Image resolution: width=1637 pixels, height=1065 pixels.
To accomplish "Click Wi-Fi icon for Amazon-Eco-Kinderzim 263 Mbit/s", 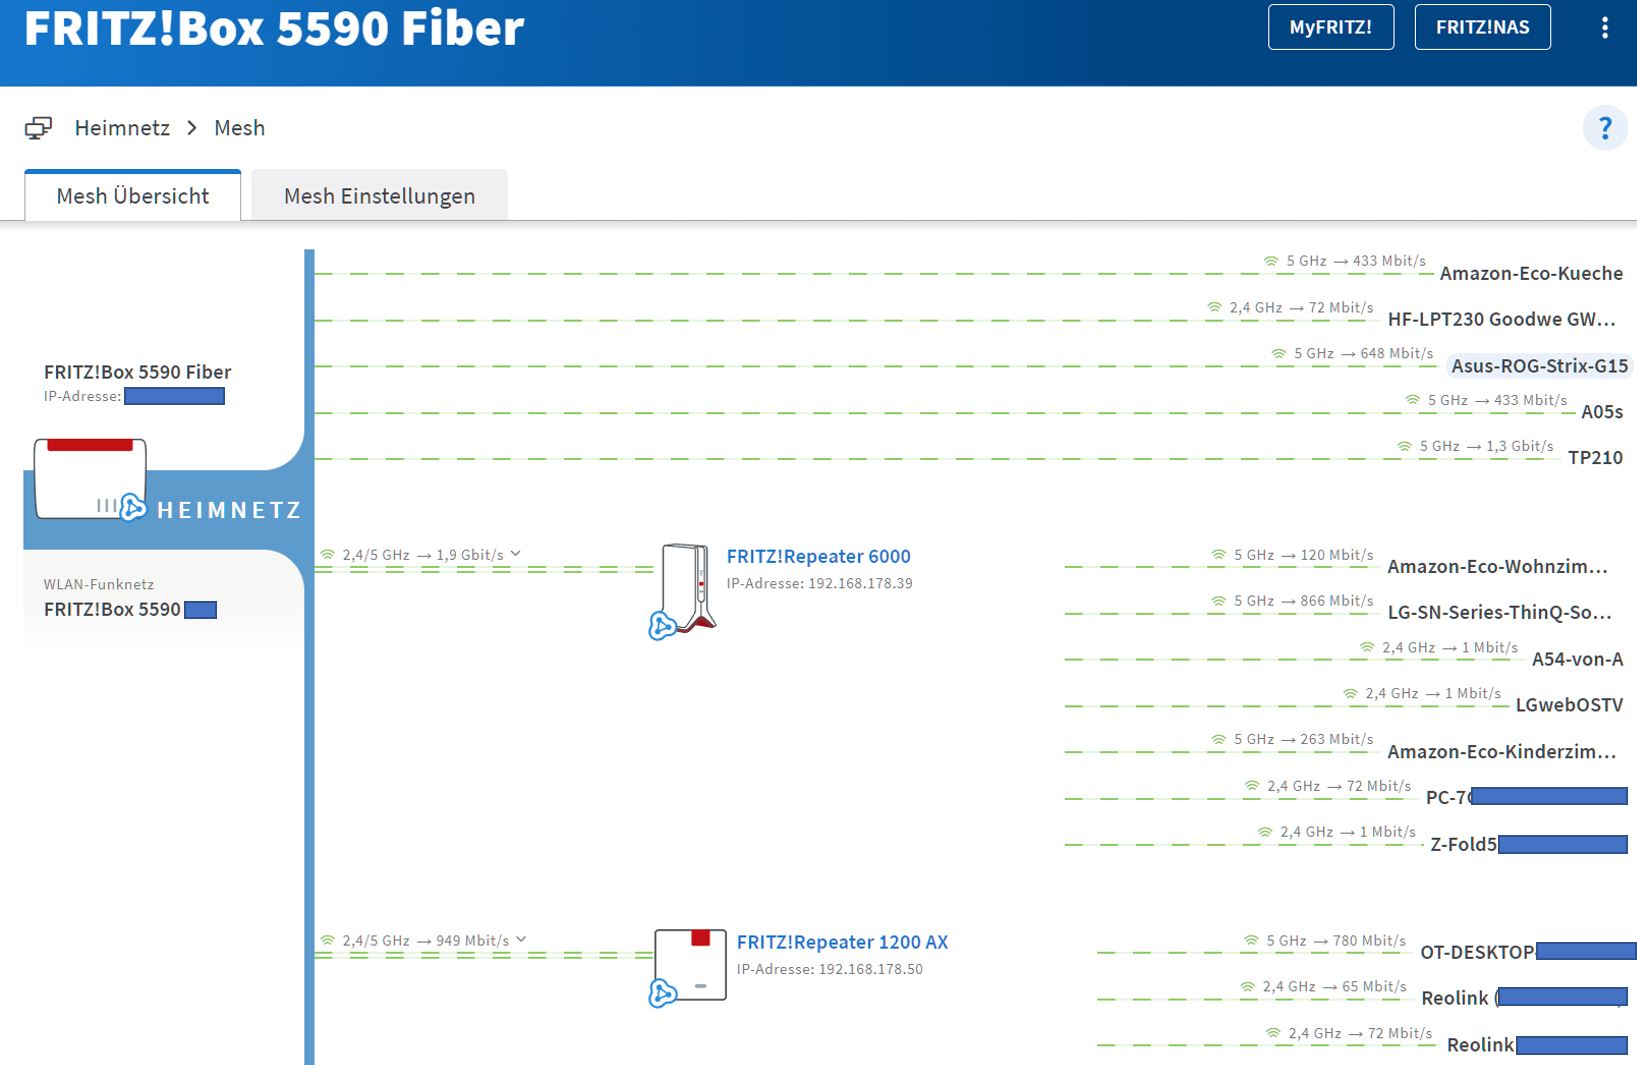I will 1218,739.
